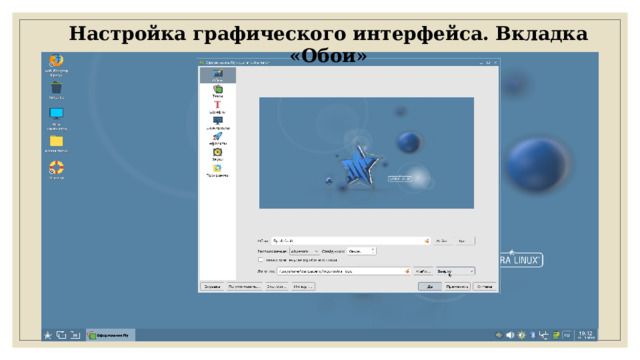This screenshot has width=640, height=360.
Task: Switch to the sounds speaker tab
Action: 218,154
